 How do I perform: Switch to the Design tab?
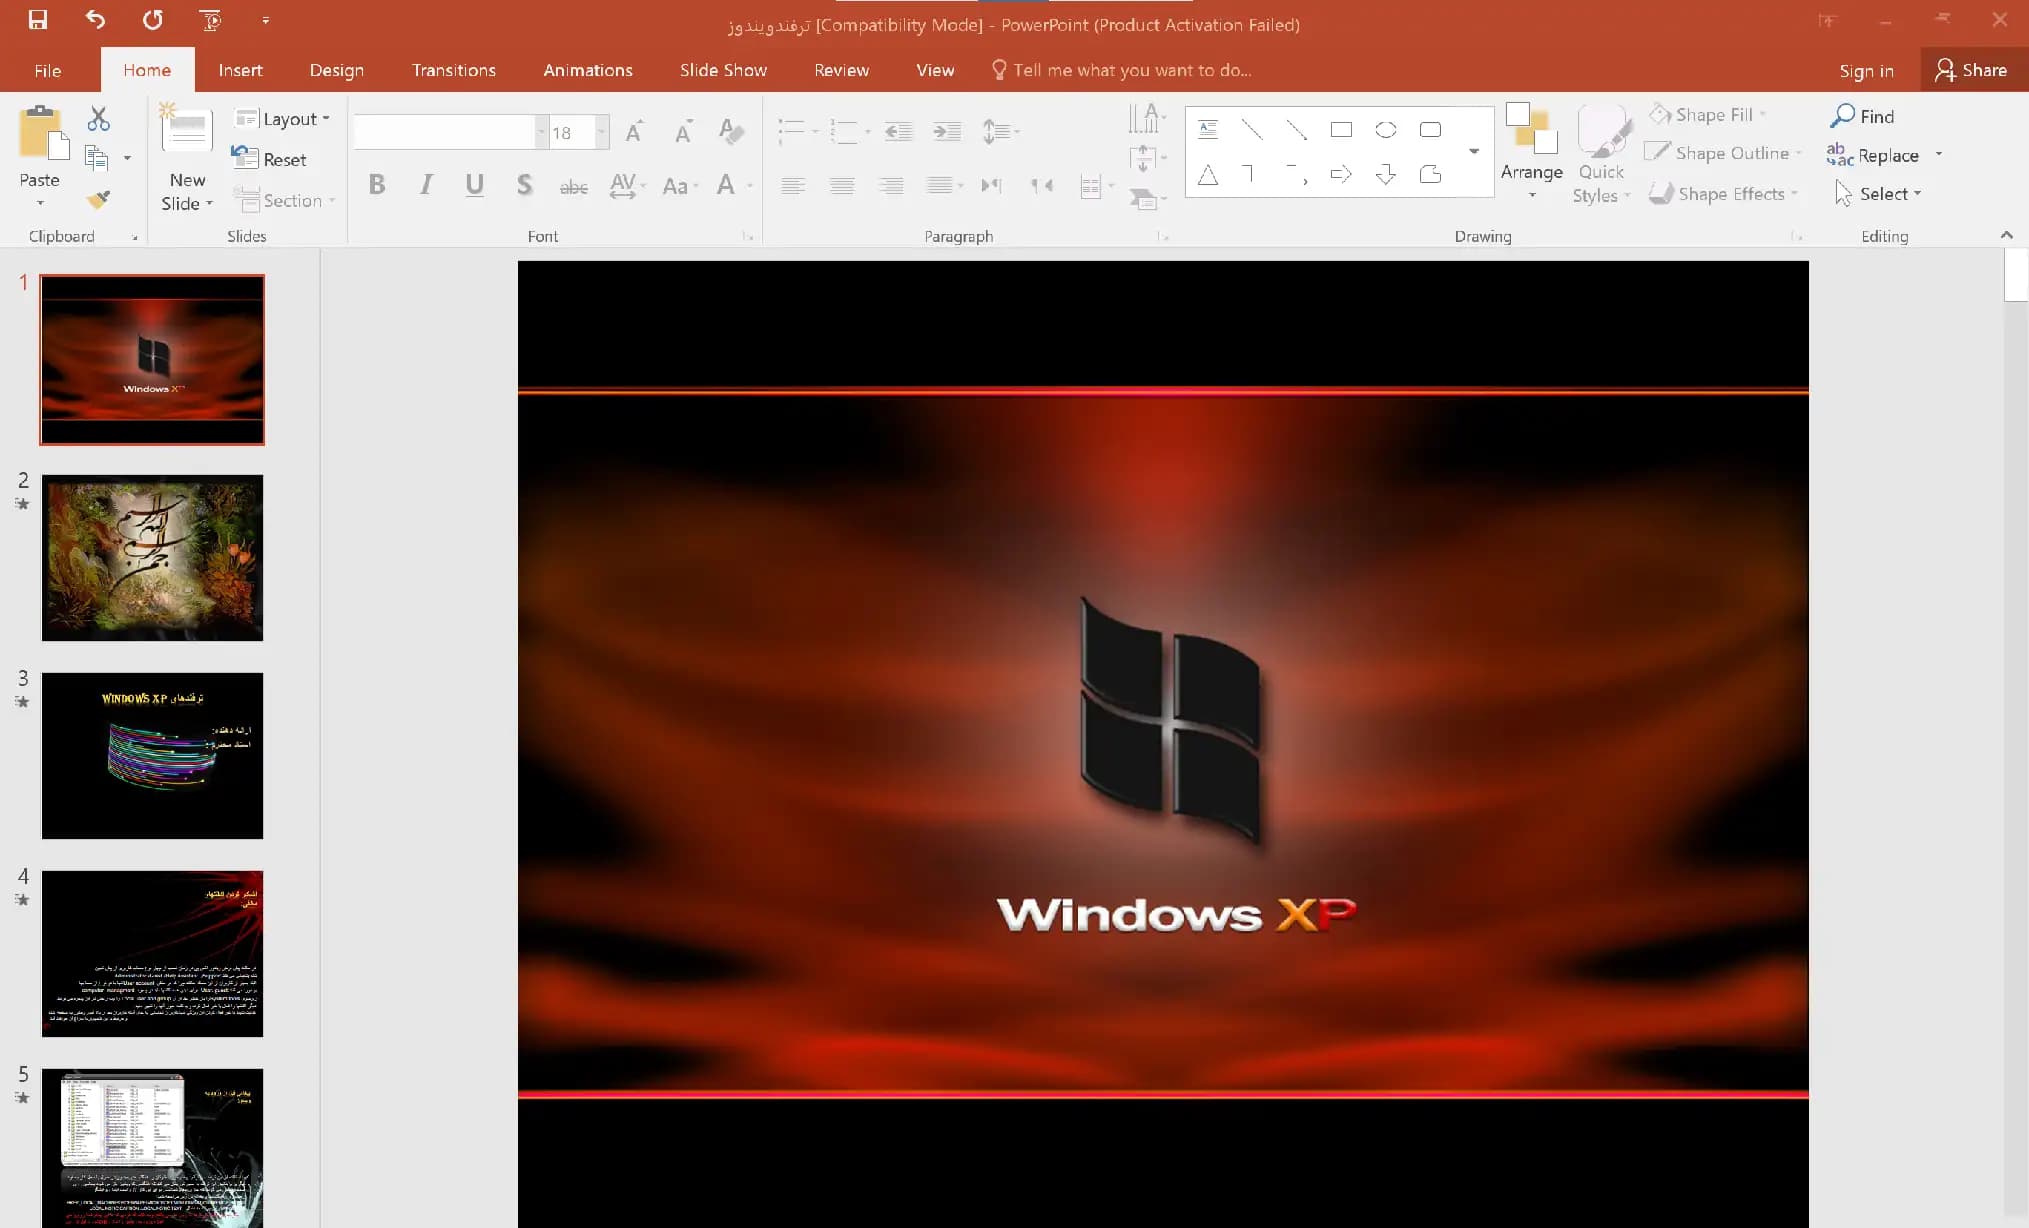pyautogui.click(x=336, y=70)
